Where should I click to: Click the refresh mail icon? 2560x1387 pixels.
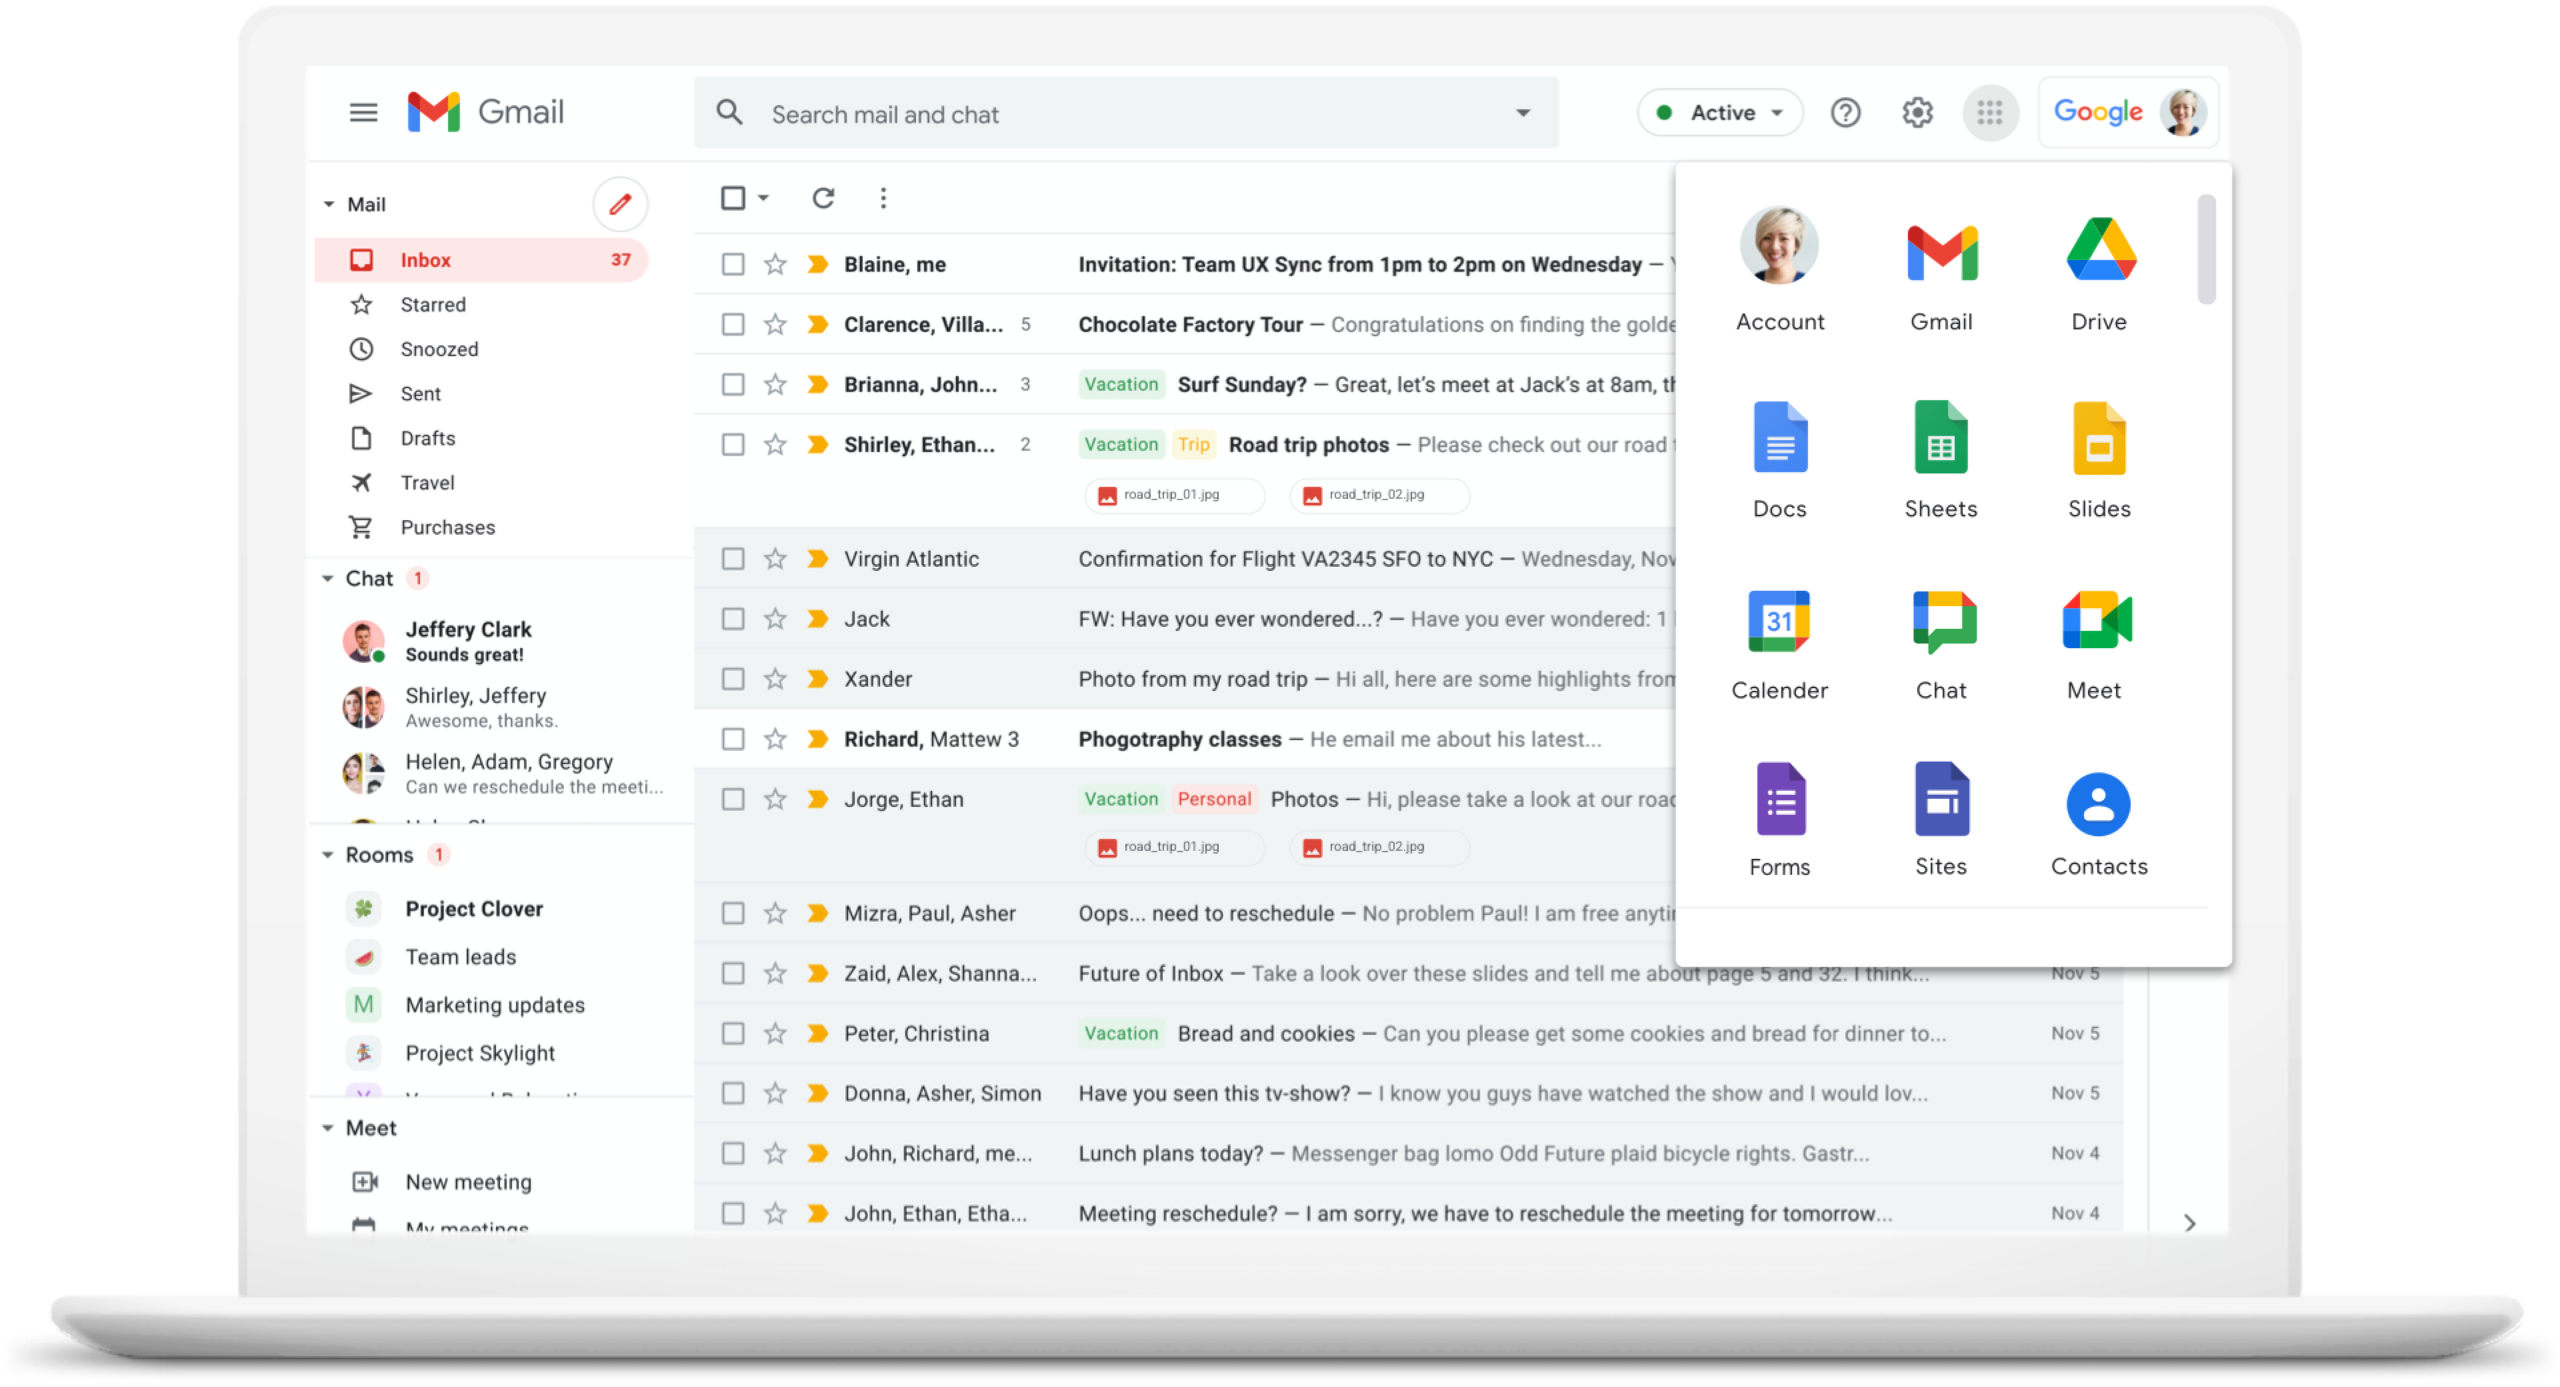pos(822,198)
